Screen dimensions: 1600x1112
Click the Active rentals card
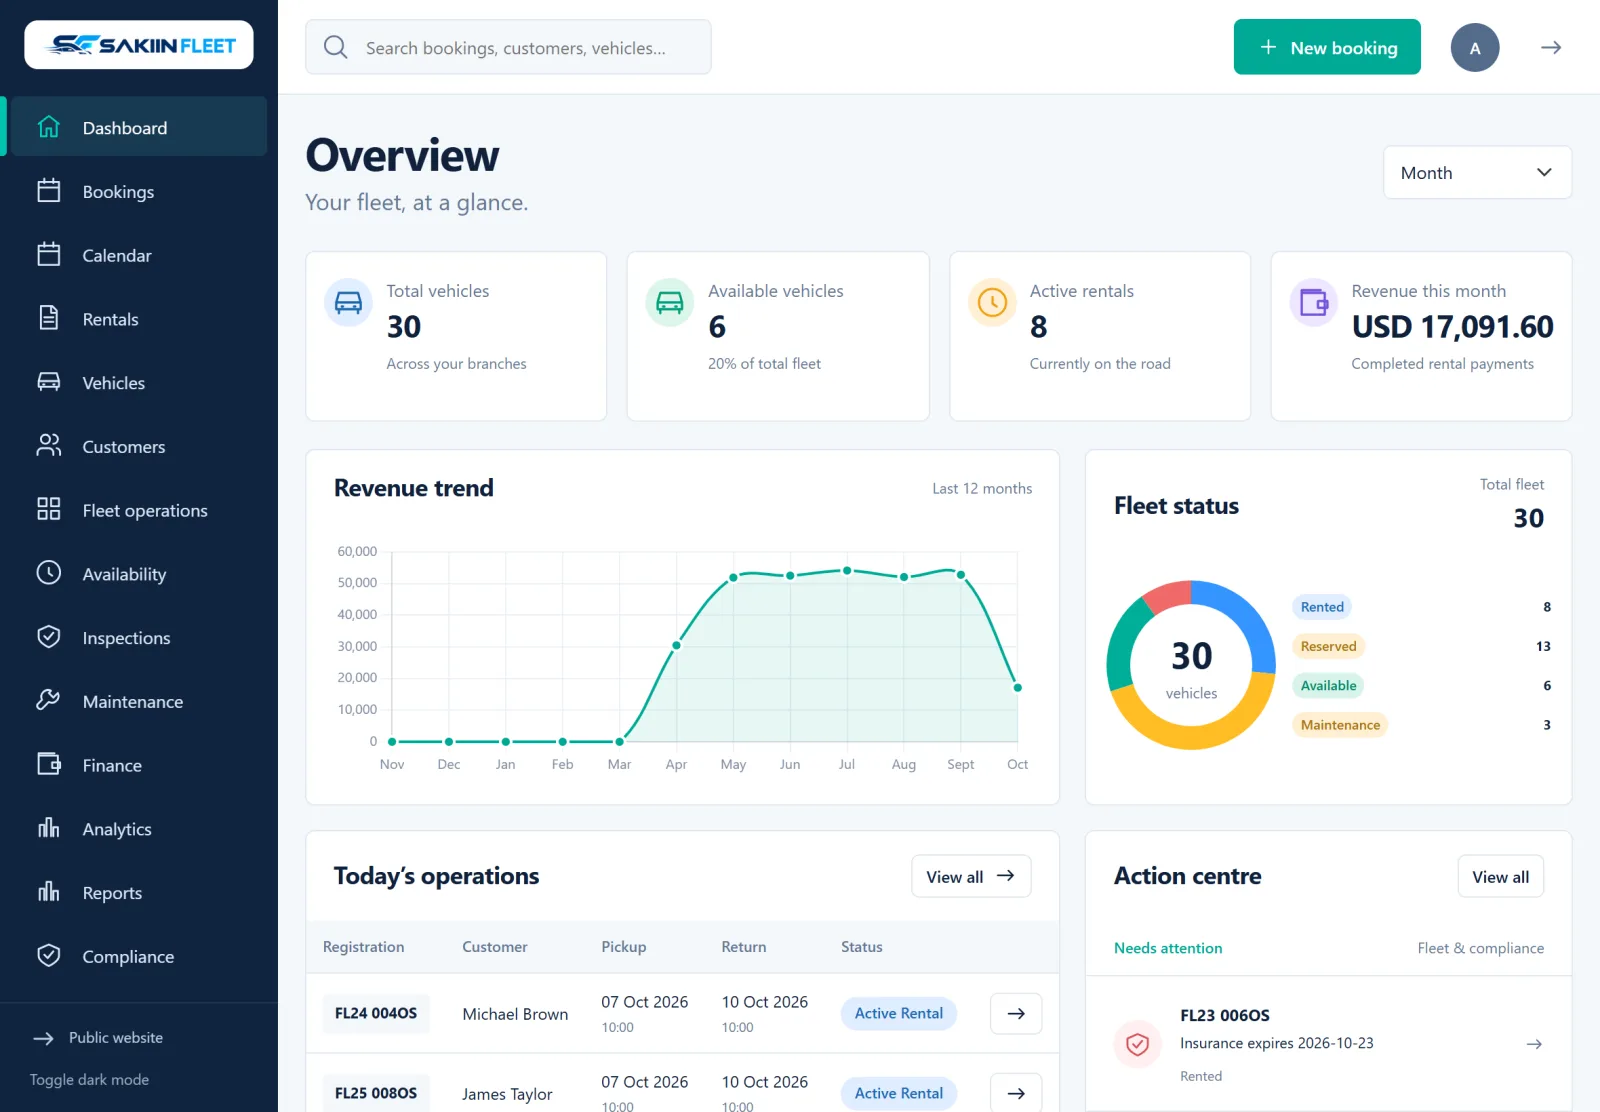(x=1100, y=336)
